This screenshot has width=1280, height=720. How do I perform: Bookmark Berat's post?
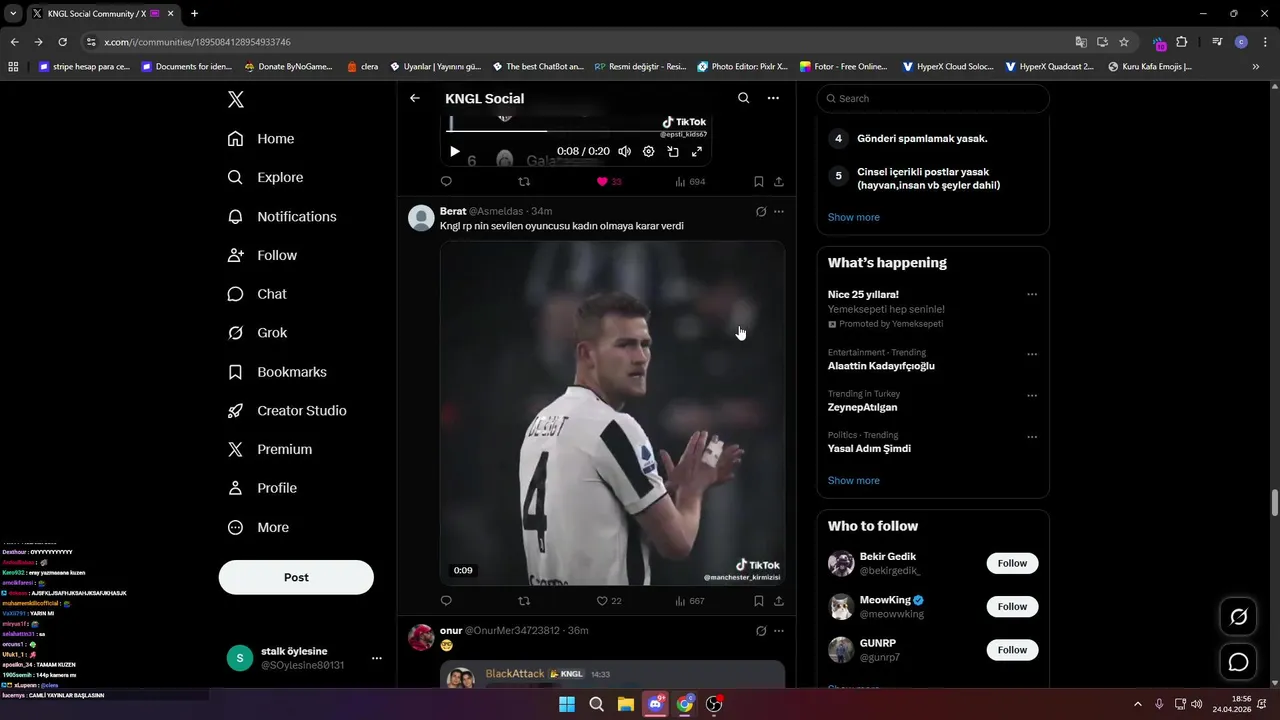[759, 601]
